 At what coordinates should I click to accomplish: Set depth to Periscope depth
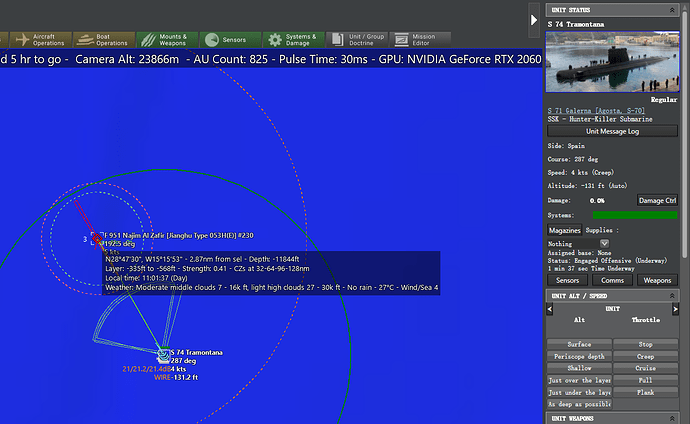[579, 356]
